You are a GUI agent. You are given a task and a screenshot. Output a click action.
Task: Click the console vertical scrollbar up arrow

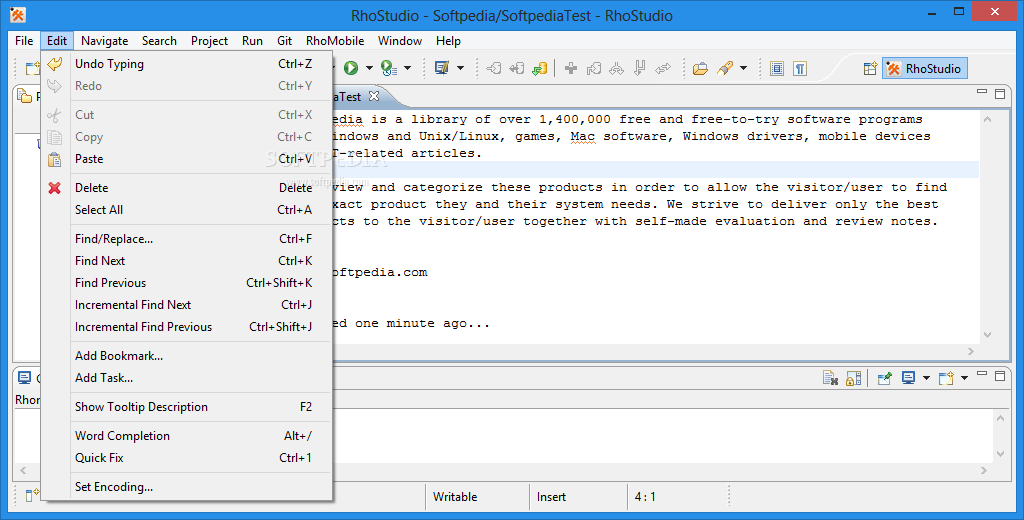coord(1000,418)
